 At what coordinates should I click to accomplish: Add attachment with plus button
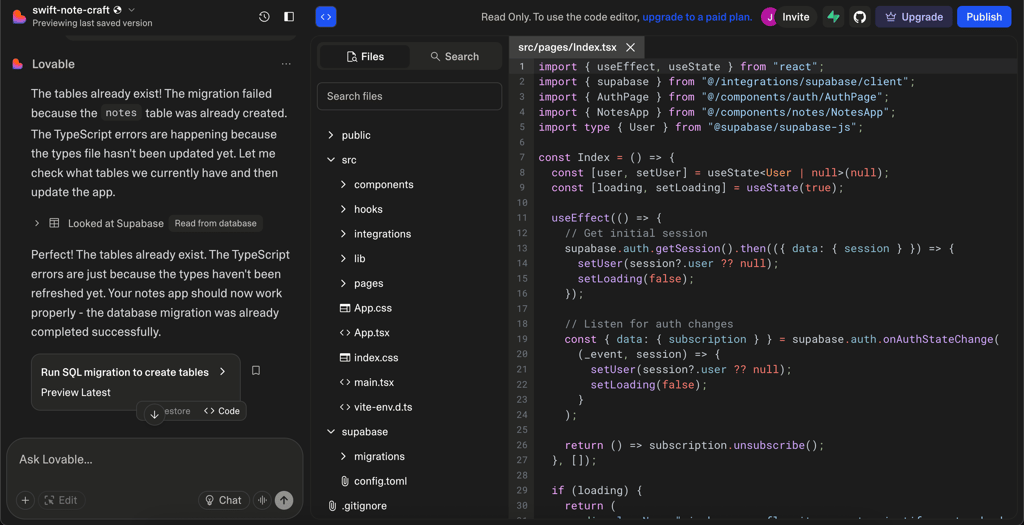(25, 500)
